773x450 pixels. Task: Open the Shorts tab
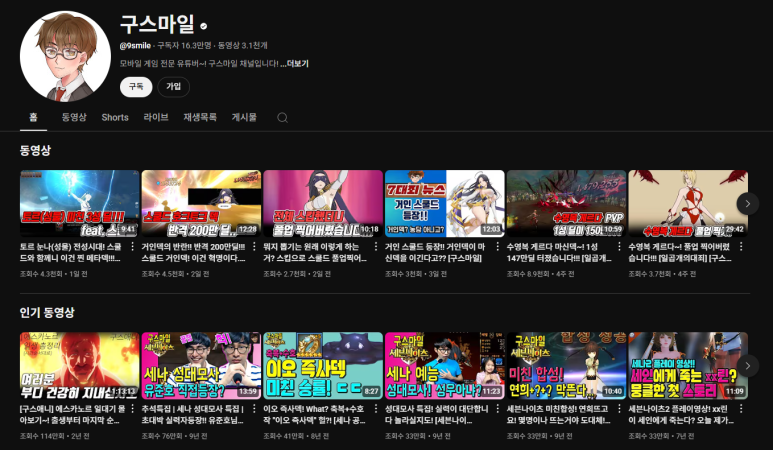click(115, 117)
